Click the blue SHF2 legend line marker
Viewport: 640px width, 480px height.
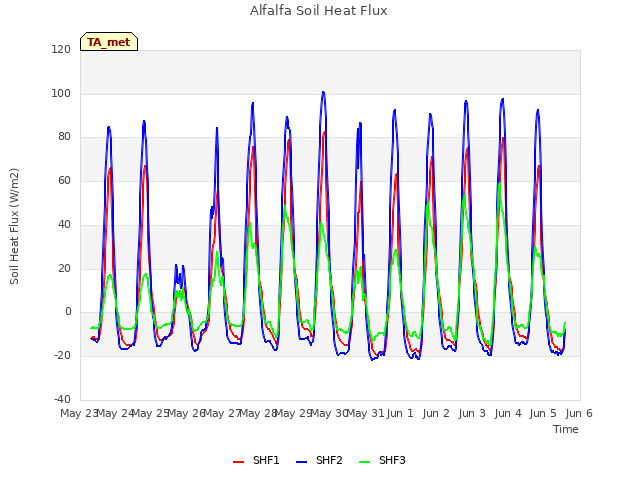tap(301, 462)
